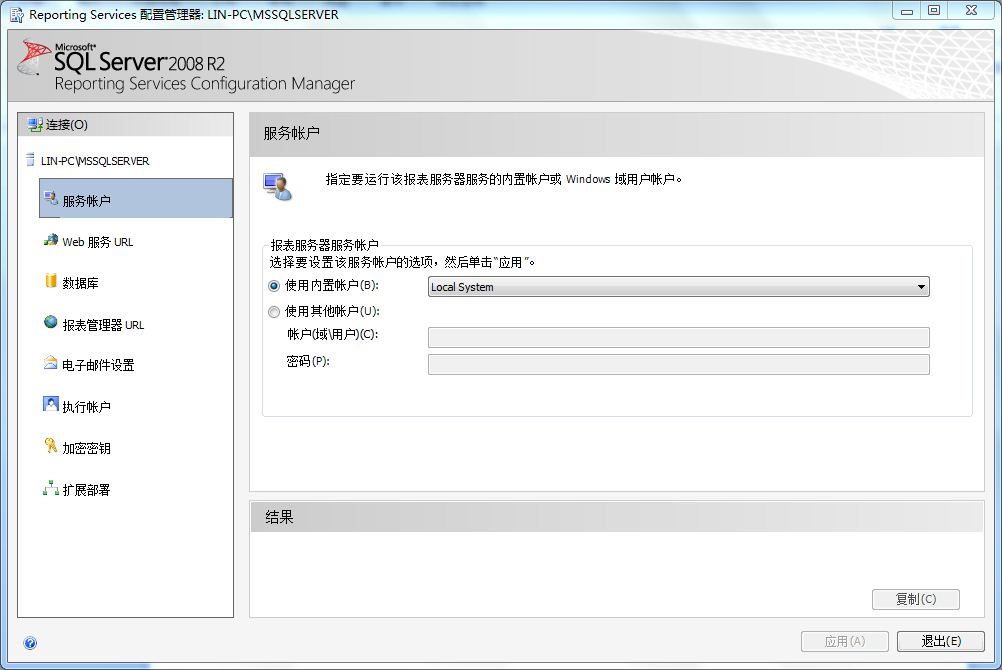The height and width of the screenshot is (670, 1002).
Task: Click the Web 服务 URL sidebar icon
Action: (x=50, y=240)
